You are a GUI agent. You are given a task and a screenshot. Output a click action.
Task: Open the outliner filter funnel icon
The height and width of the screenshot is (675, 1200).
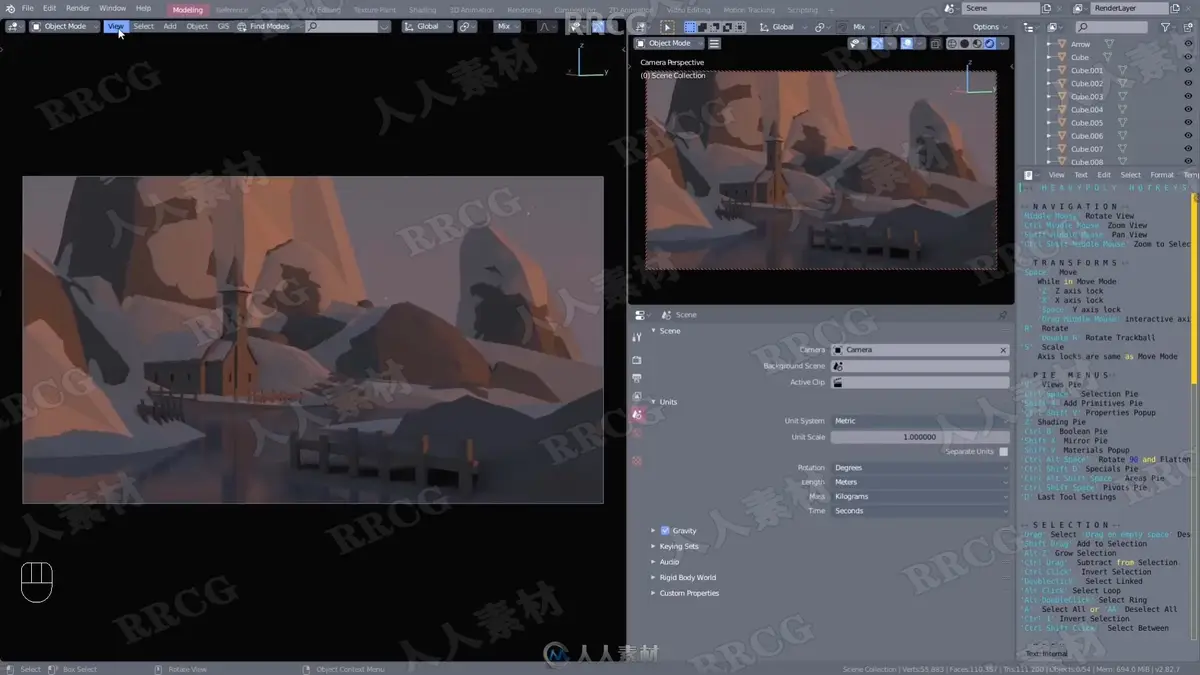[x=1166, y=27]
